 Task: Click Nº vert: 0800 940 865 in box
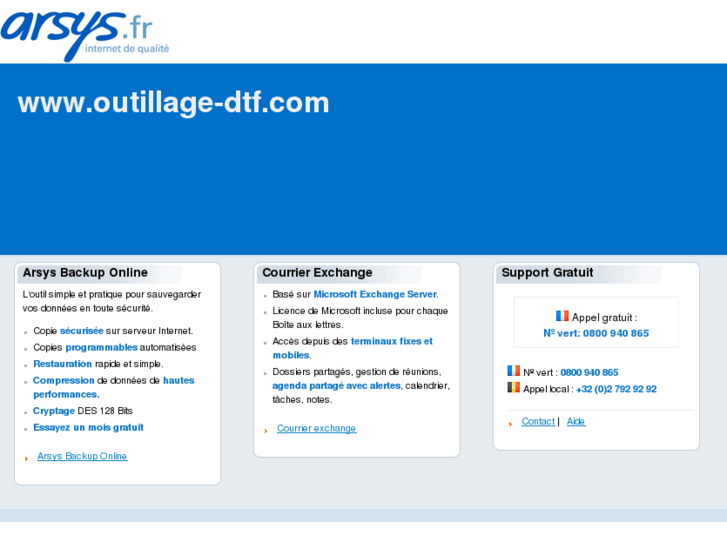tap(596, 333)
